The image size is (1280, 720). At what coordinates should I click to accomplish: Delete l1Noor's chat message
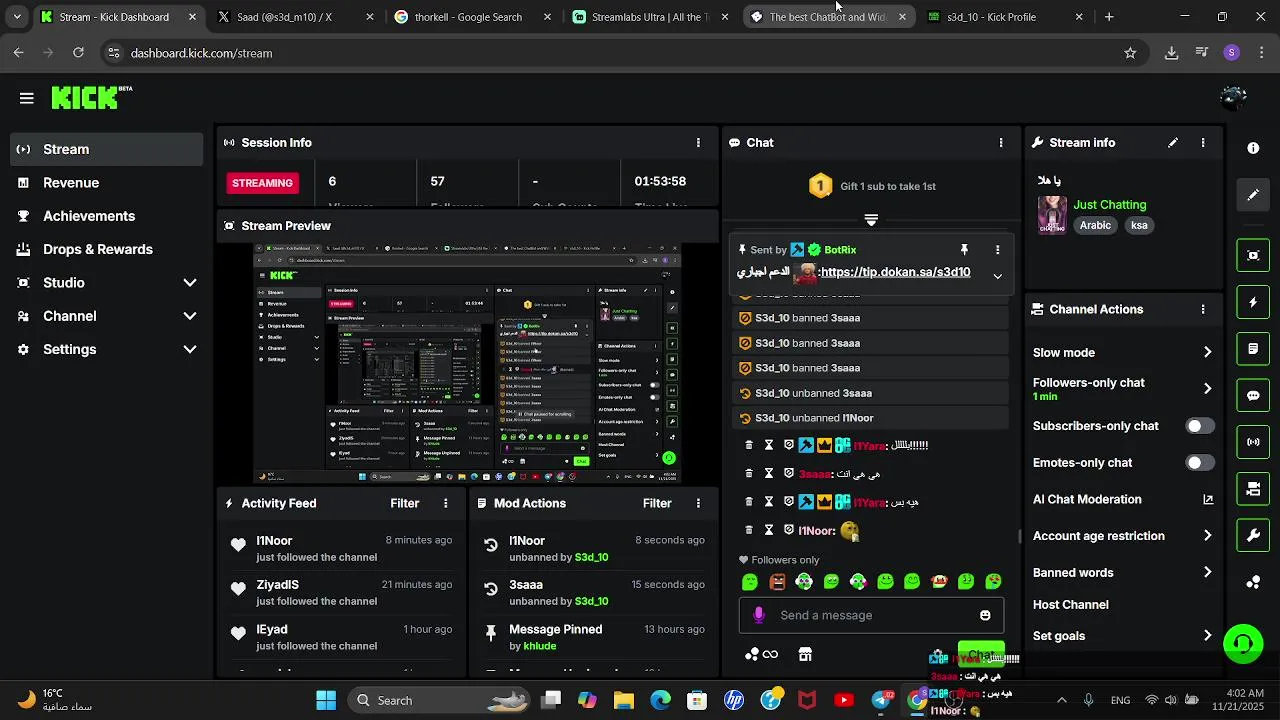pos(749,530)
